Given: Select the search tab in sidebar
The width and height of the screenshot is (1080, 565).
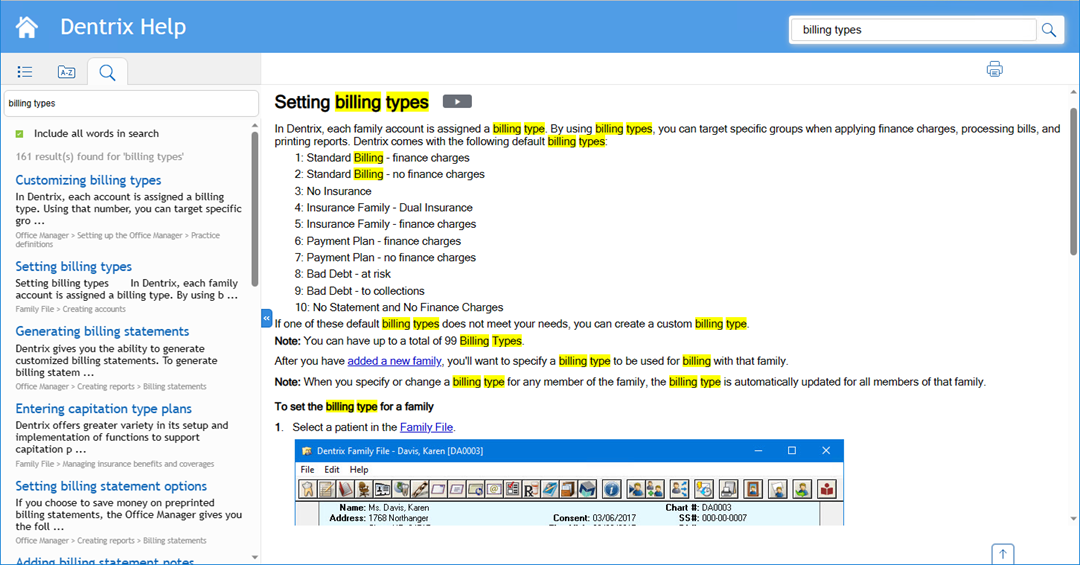Looking at the screenshot, I should click(107, 71).
